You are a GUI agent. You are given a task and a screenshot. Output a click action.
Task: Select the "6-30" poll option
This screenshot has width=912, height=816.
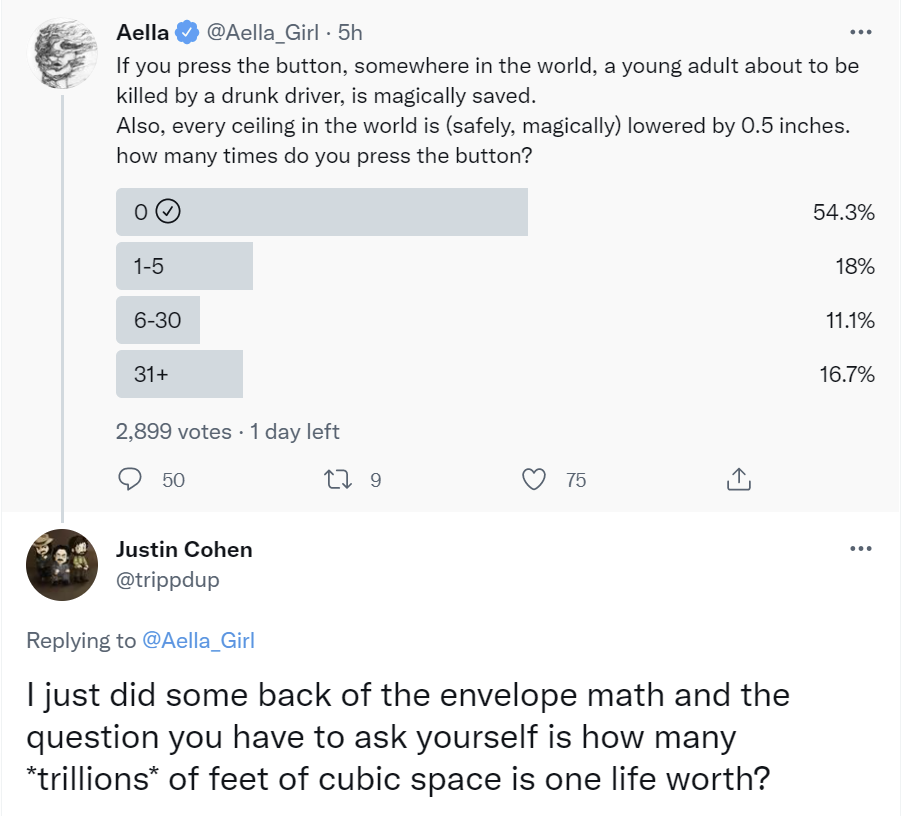[x=158, y=321]
